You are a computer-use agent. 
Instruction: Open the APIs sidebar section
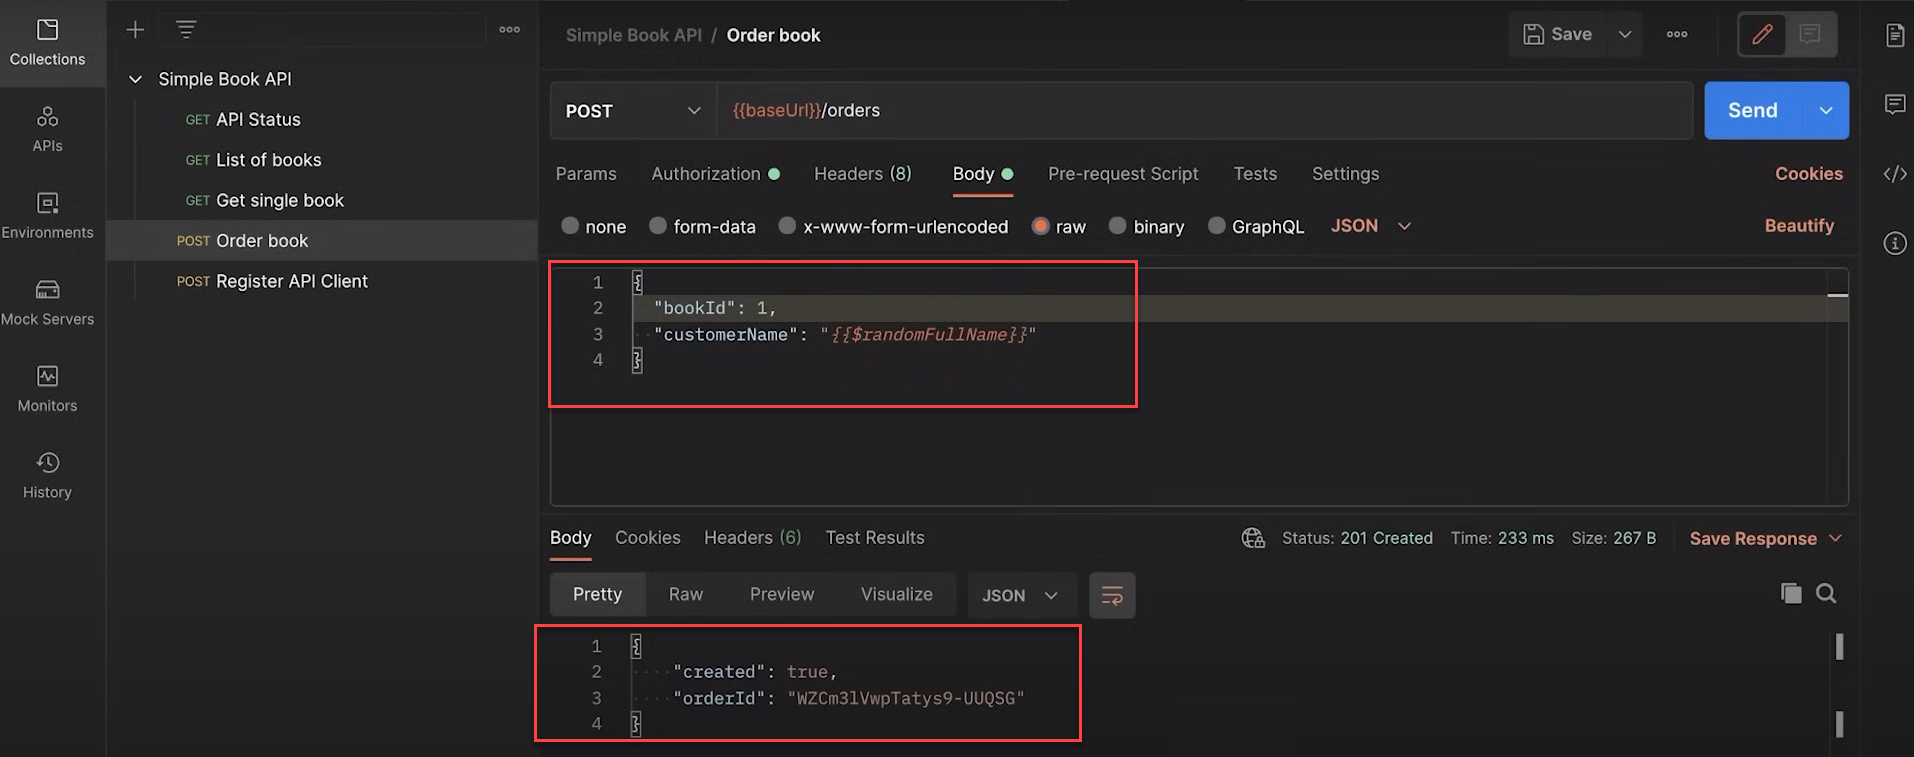point(47,130)
